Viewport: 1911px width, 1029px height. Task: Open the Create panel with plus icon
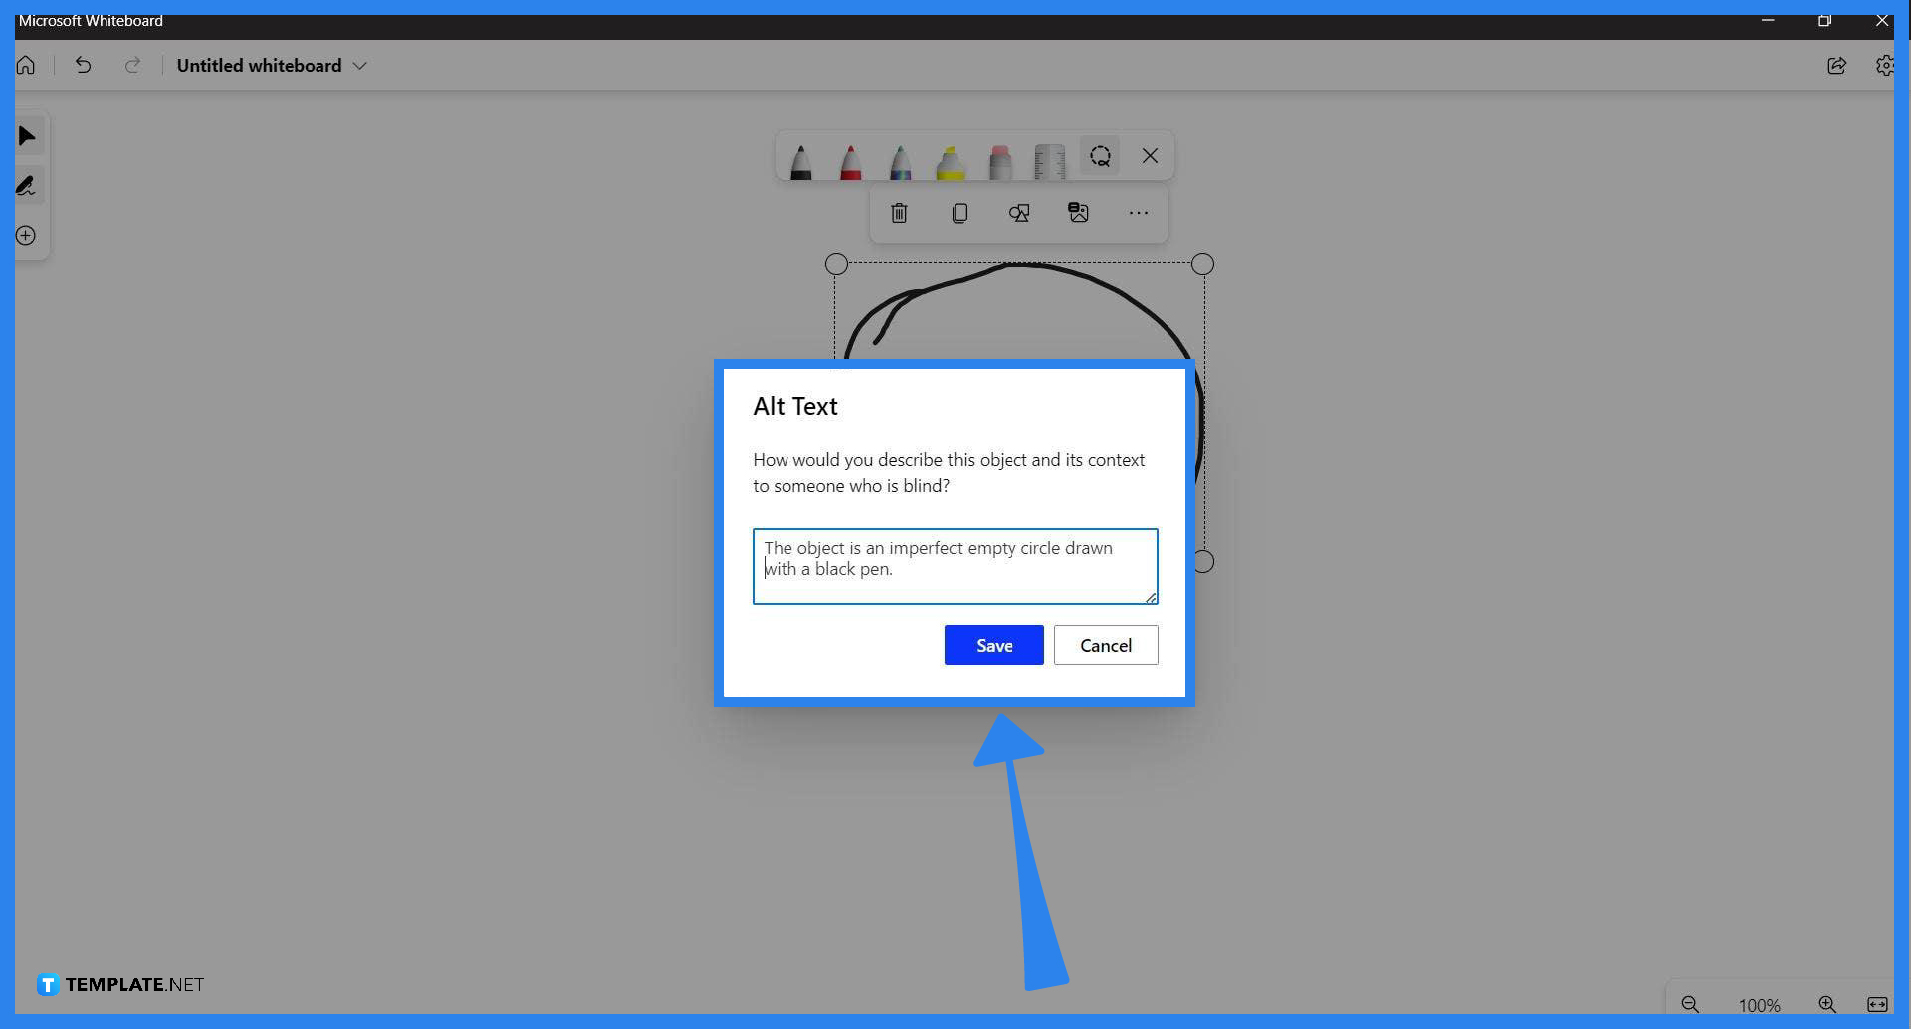pos(26,235)
